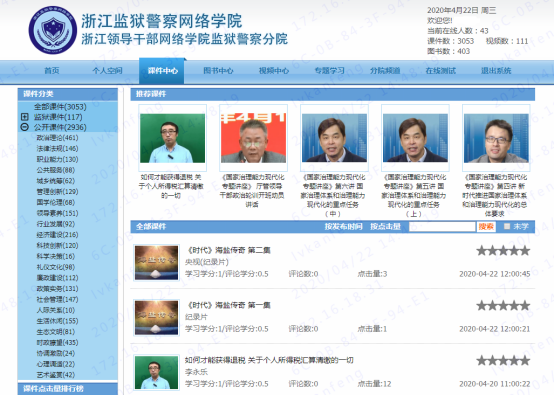This screenshot has height=396, width=554.
Task: Open course 《时代》海盐传奇 第二集
Action: point(228,250)
